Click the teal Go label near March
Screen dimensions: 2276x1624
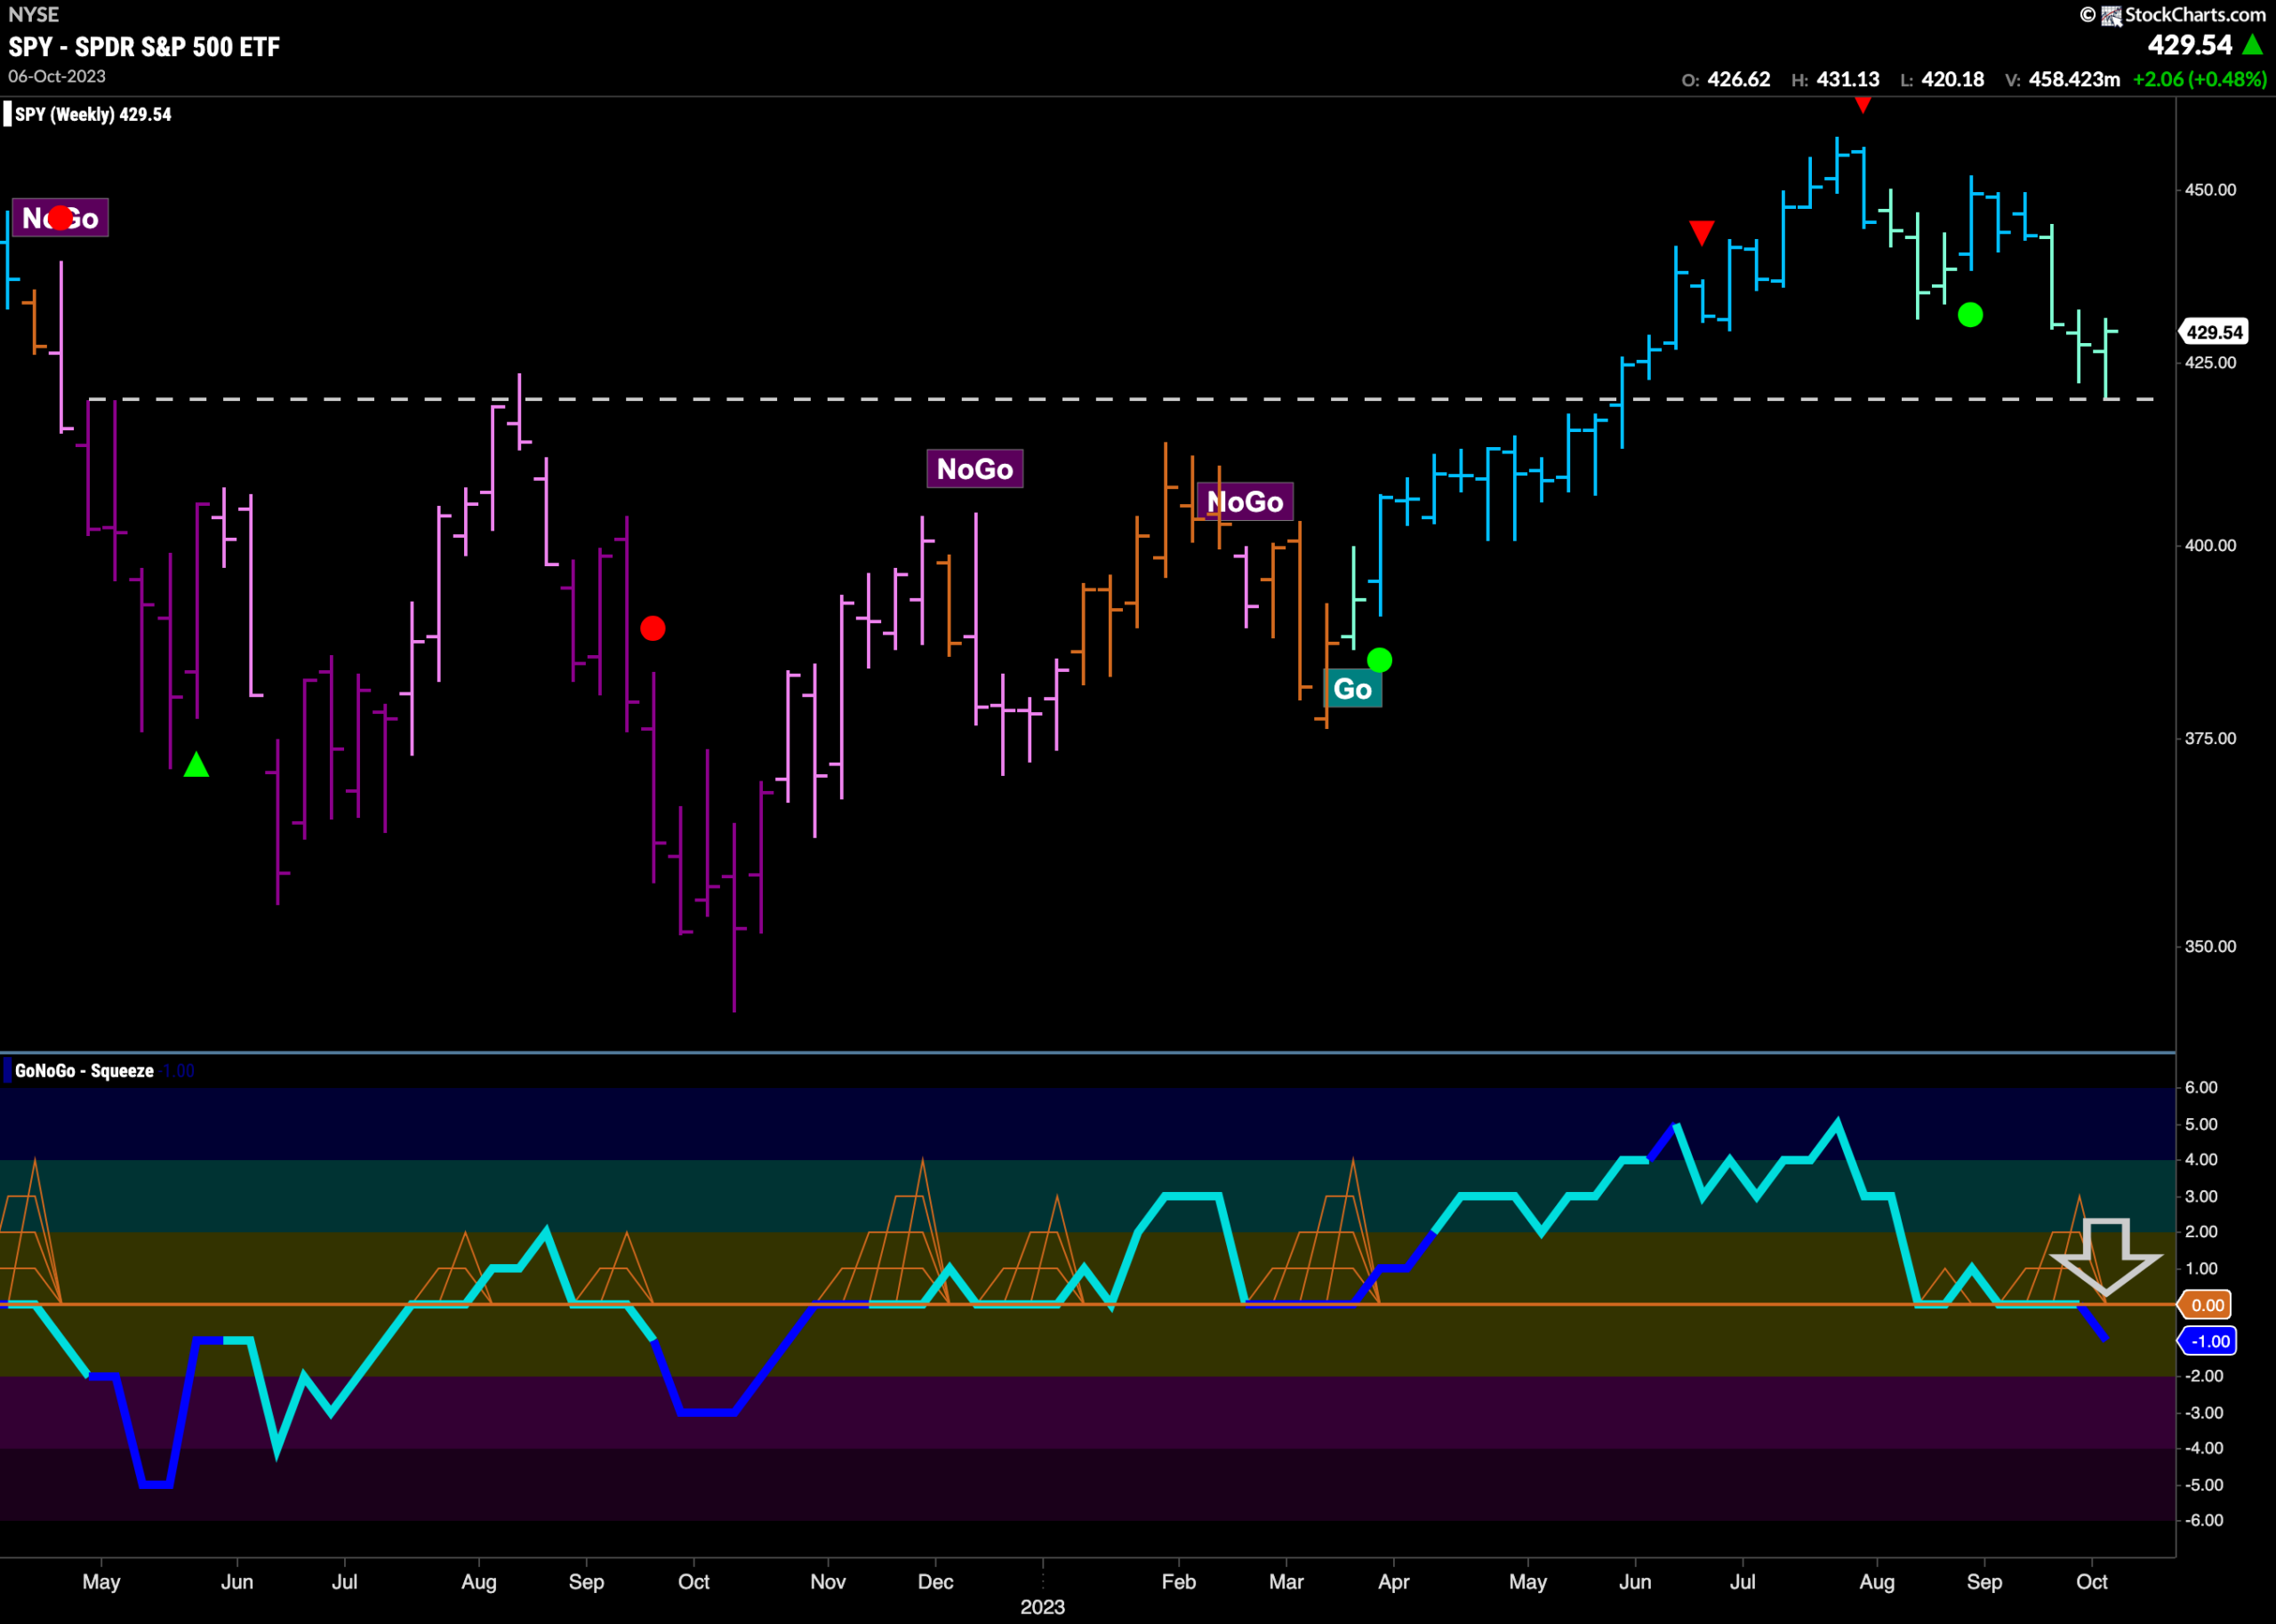click(1352, 689)
